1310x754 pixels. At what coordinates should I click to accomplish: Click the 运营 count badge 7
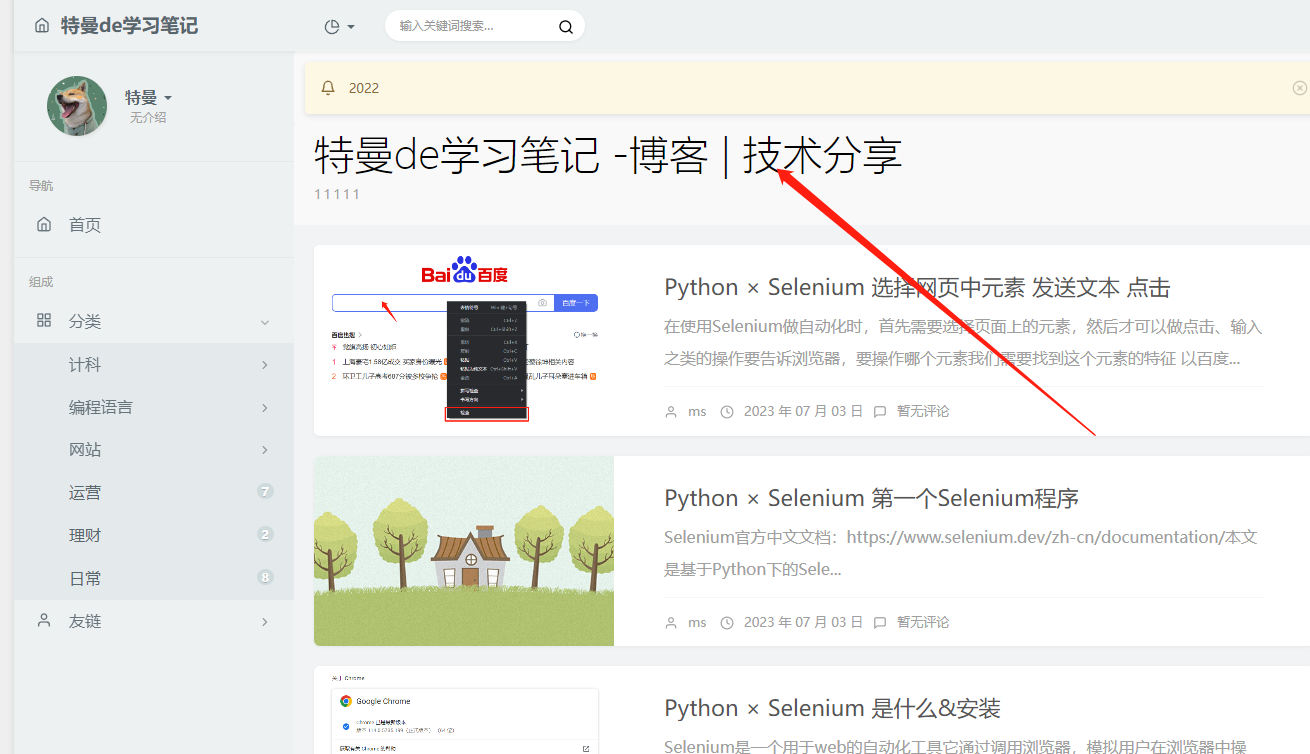click(x=265, y=491)
